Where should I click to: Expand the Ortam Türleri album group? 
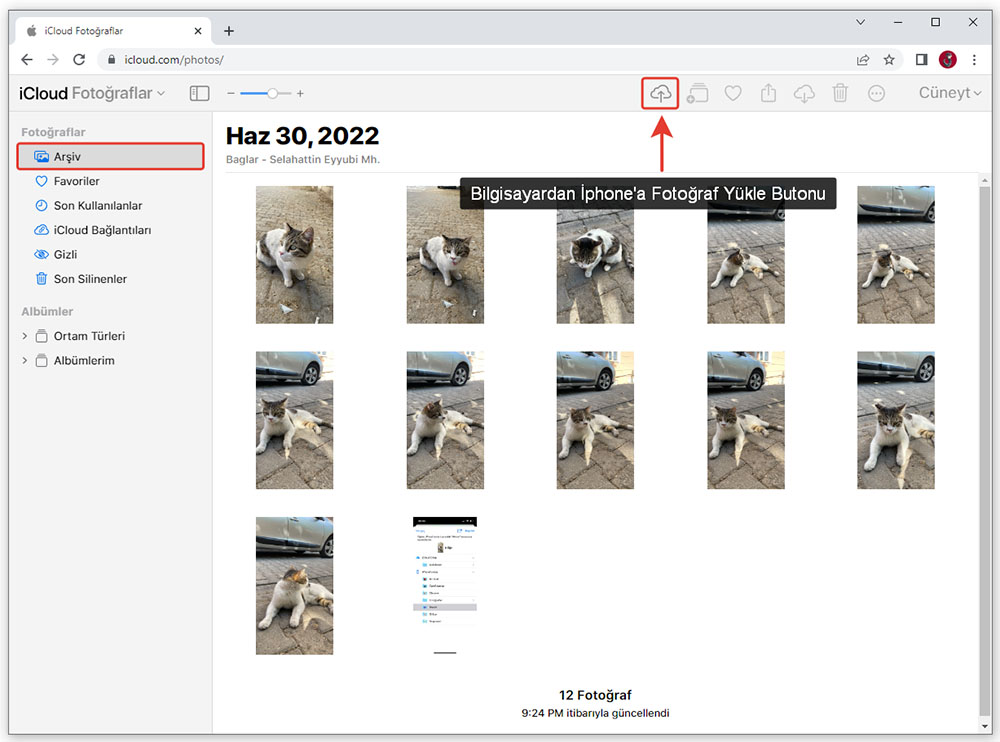coord(25,336)
